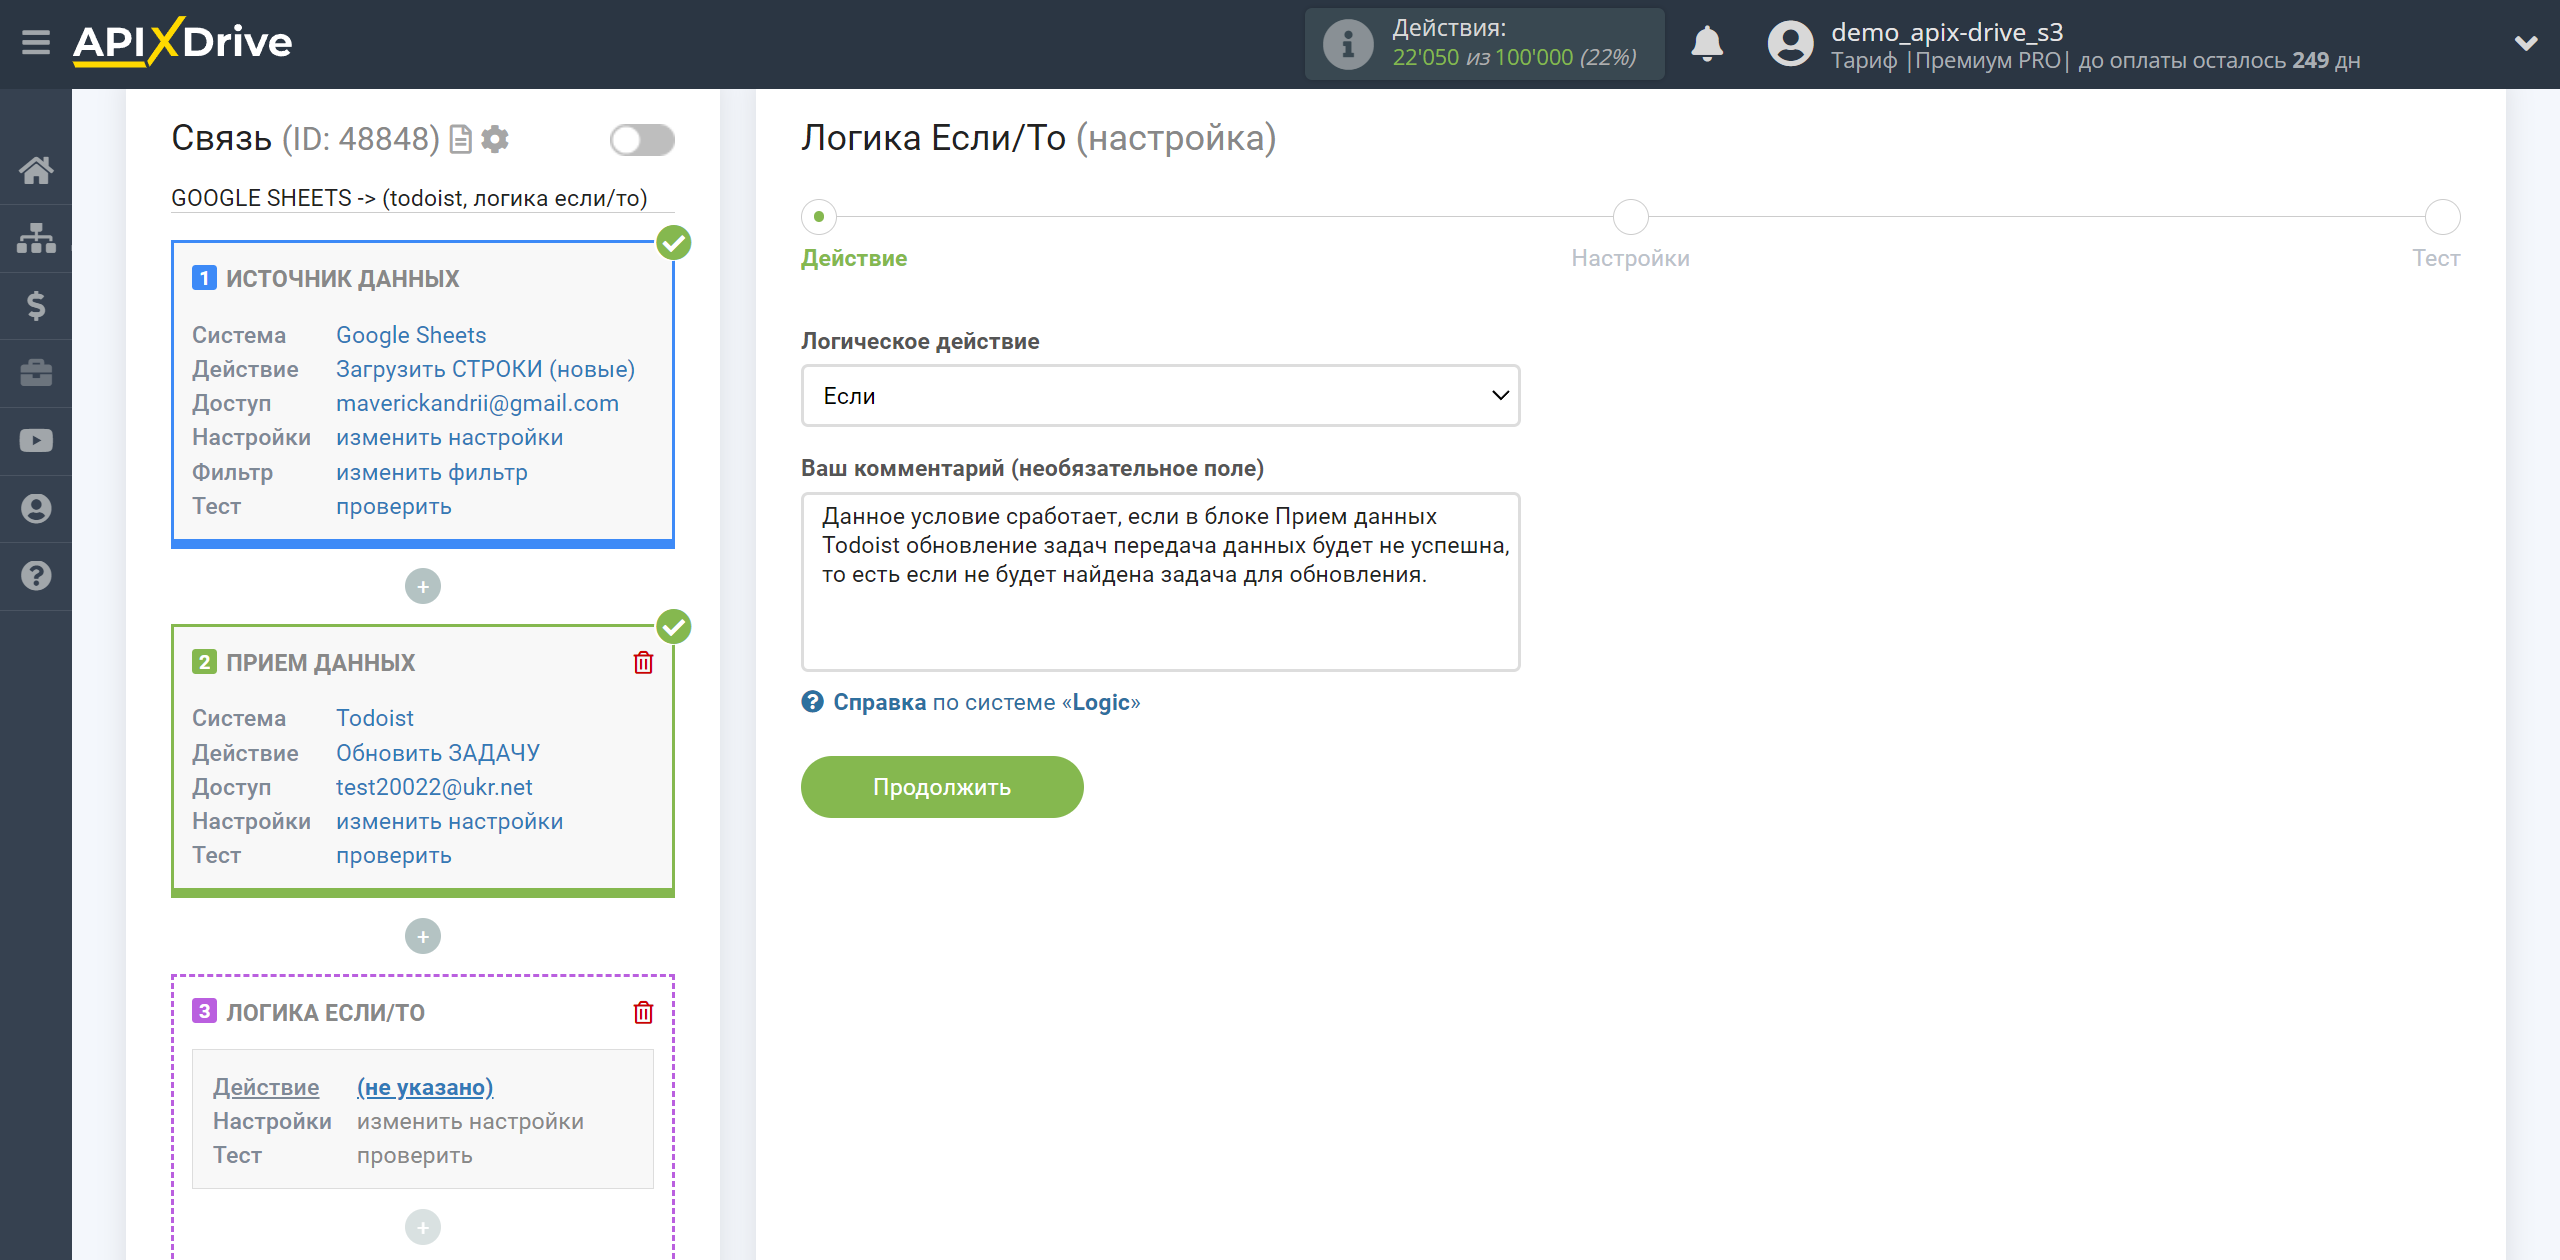The width and height of the screenshot is (2560, 1260).
Task: Click the help question icon near Справка
Action: point(813,702)
